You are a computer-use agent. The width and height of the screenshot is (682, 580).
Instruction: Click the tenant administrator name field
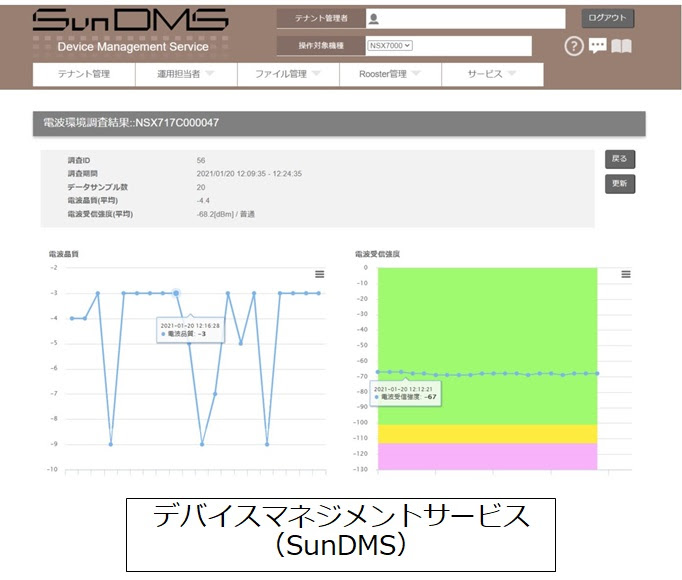click(465, 19)
